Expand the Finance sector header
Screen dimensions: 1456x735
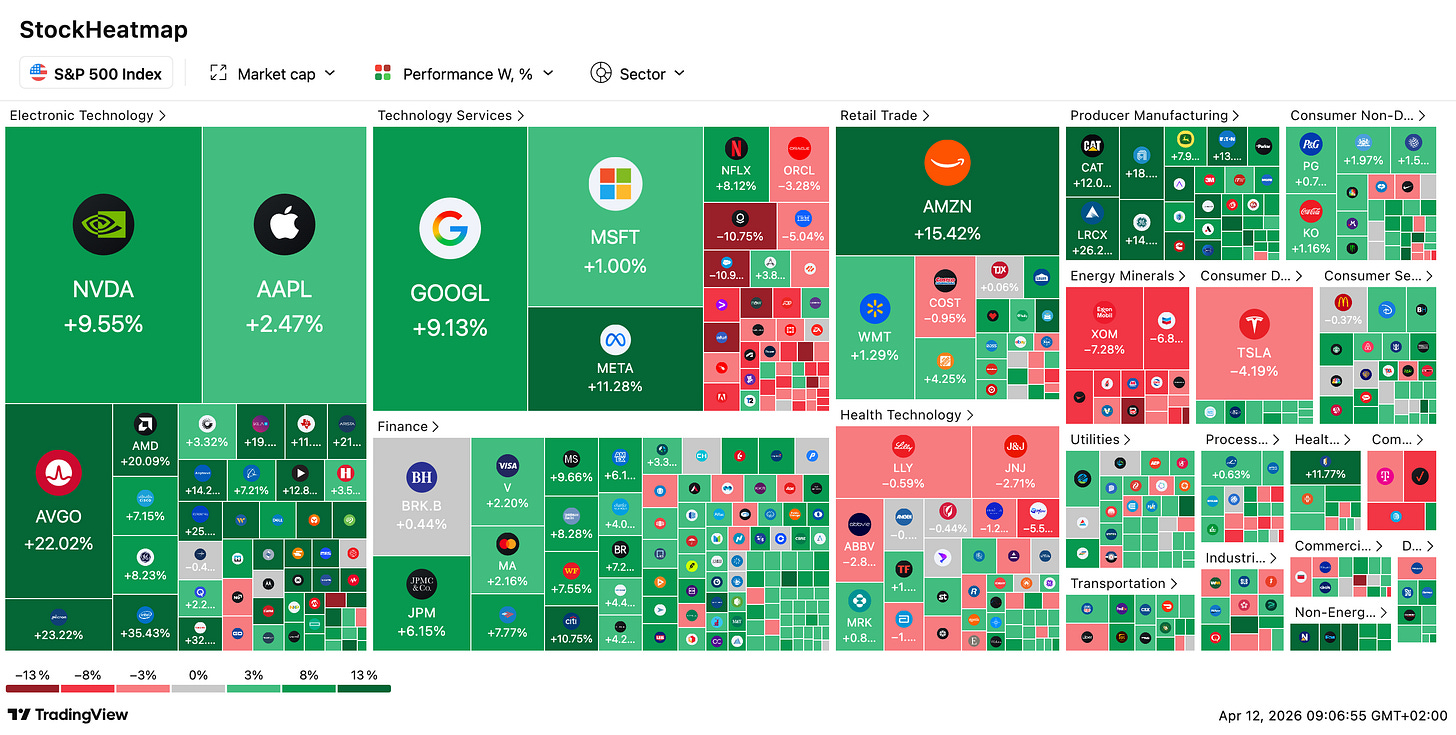[409, 426]
